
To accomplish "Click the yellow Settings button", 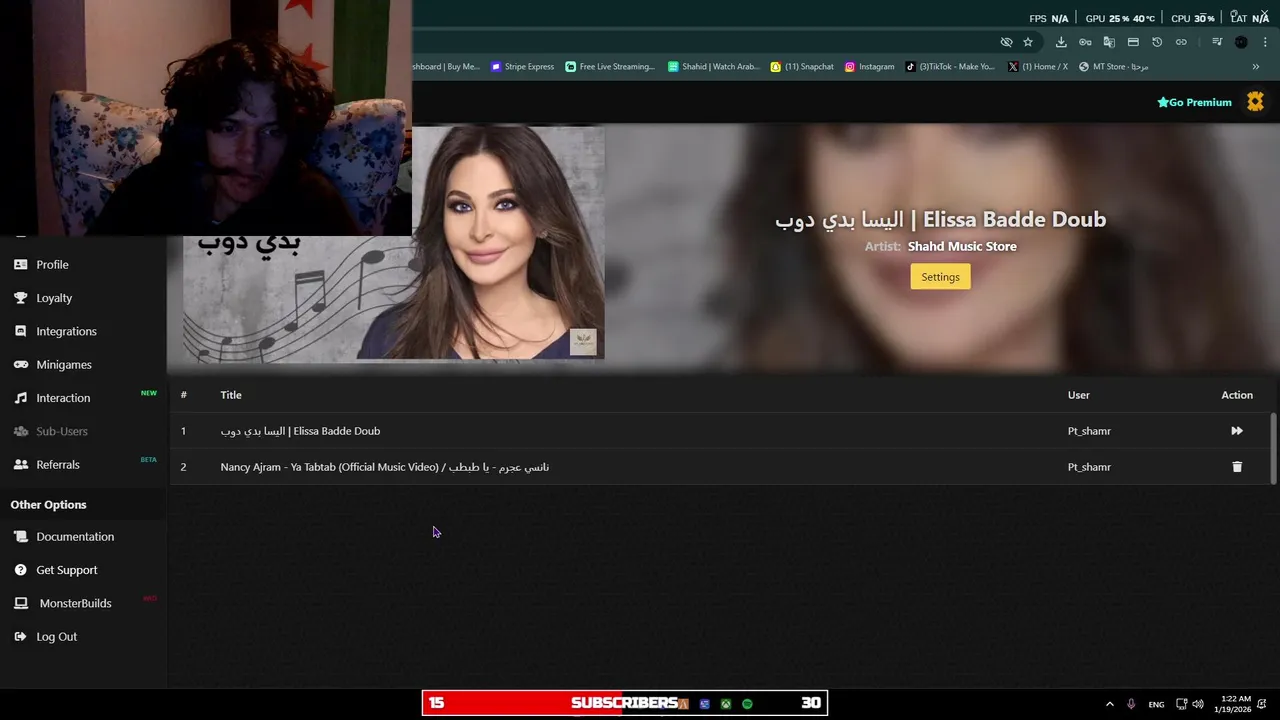I will [x=940, y=277].
